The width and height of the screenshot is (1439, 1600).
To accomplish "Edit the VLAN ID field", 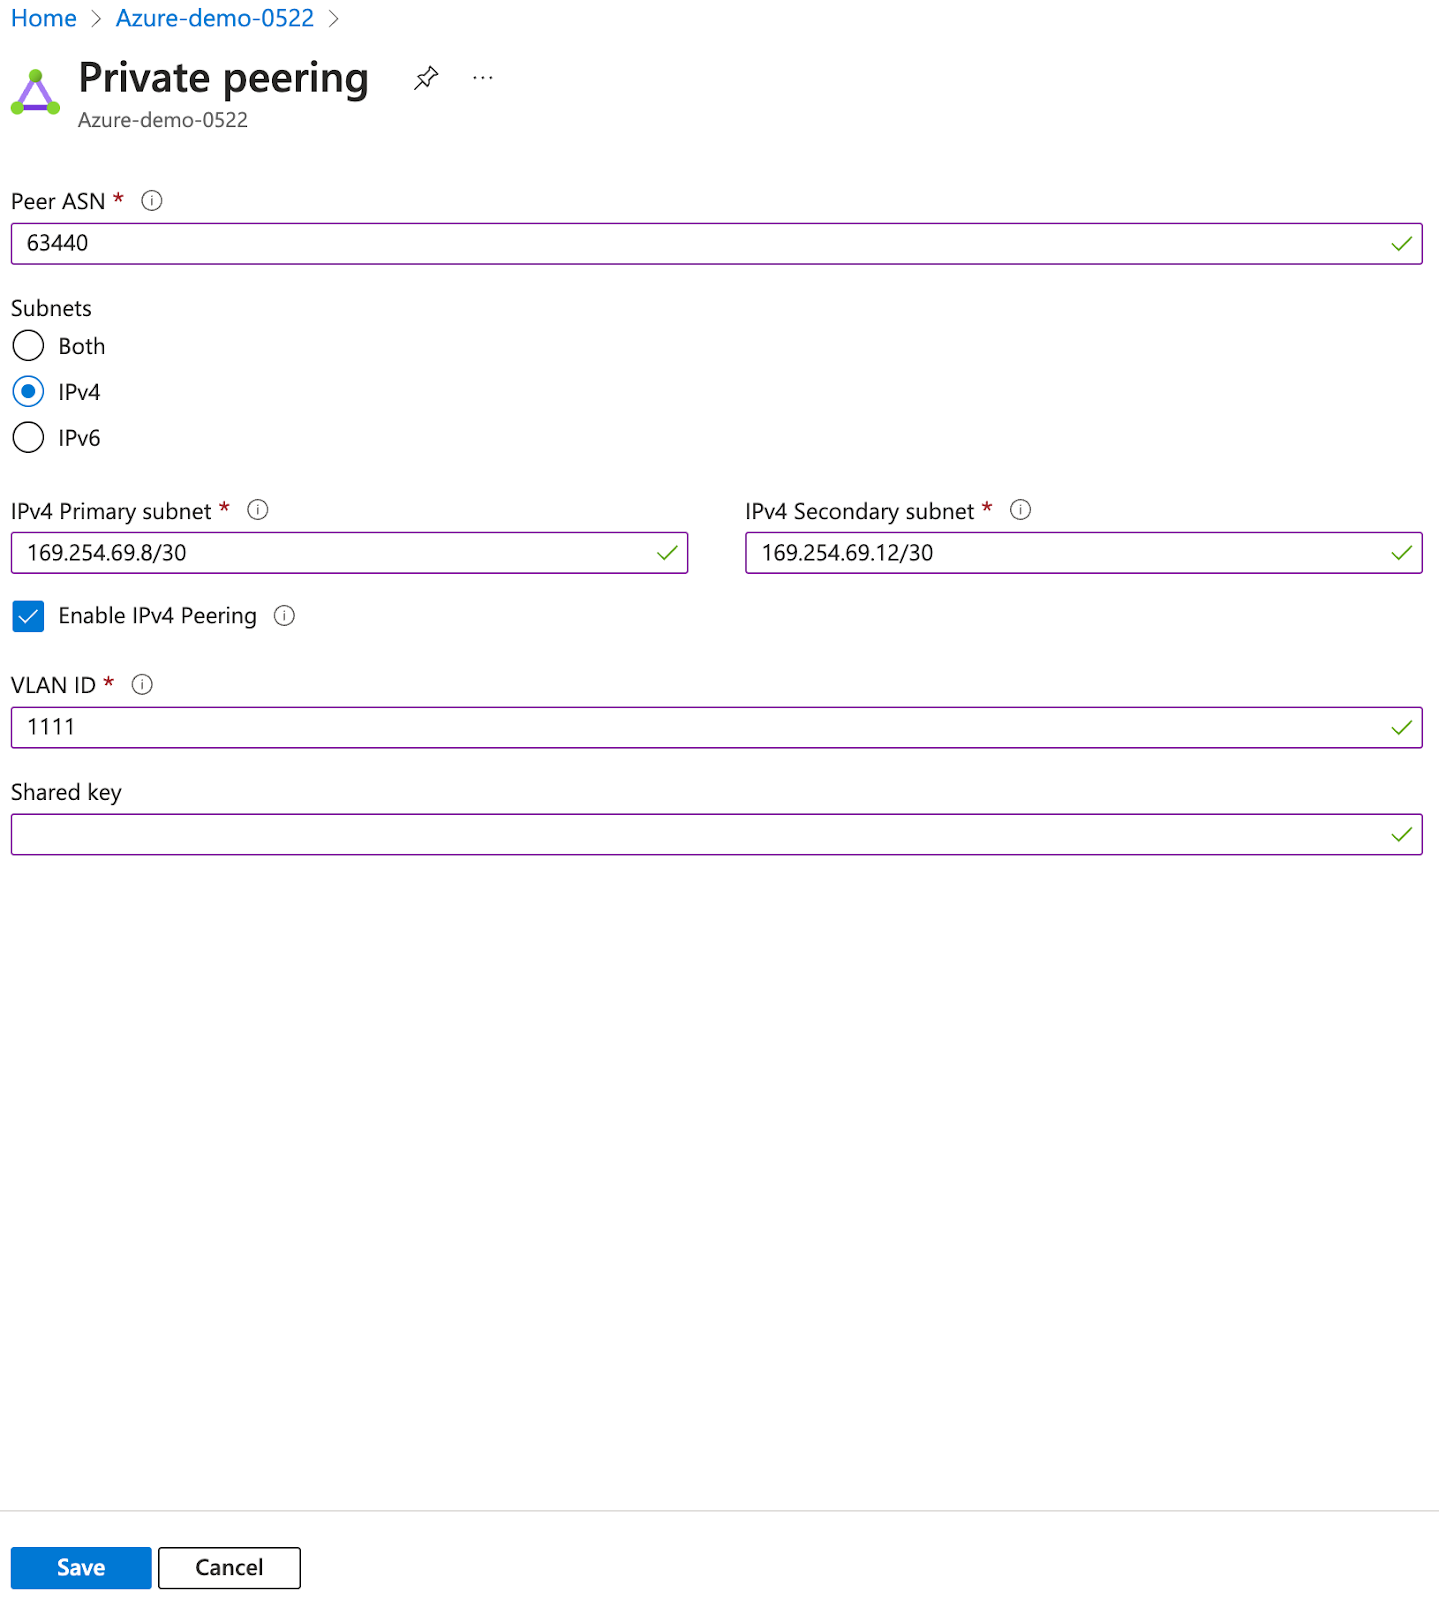I will [716, 727].
